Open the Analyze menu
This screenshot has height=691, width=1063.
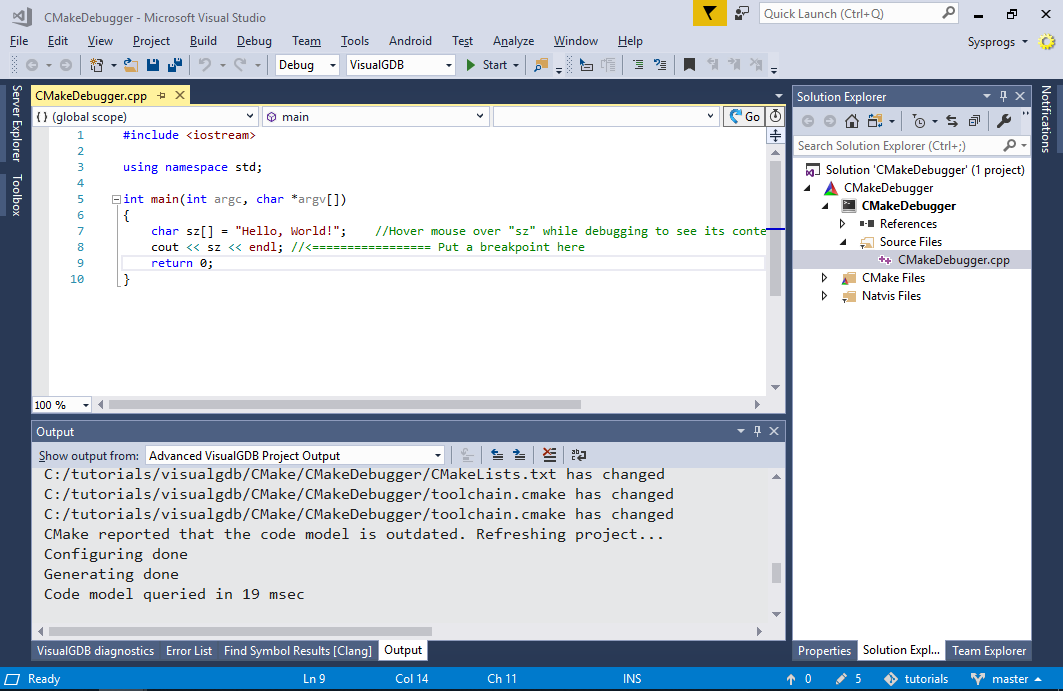[x=513, y=41]
